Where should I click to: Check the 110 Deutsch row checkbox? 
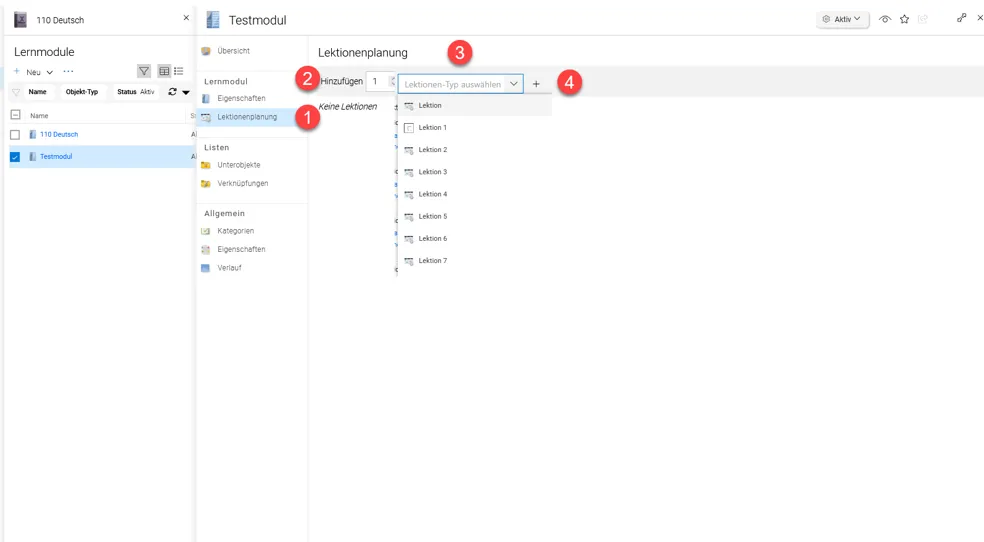point(15,135)
